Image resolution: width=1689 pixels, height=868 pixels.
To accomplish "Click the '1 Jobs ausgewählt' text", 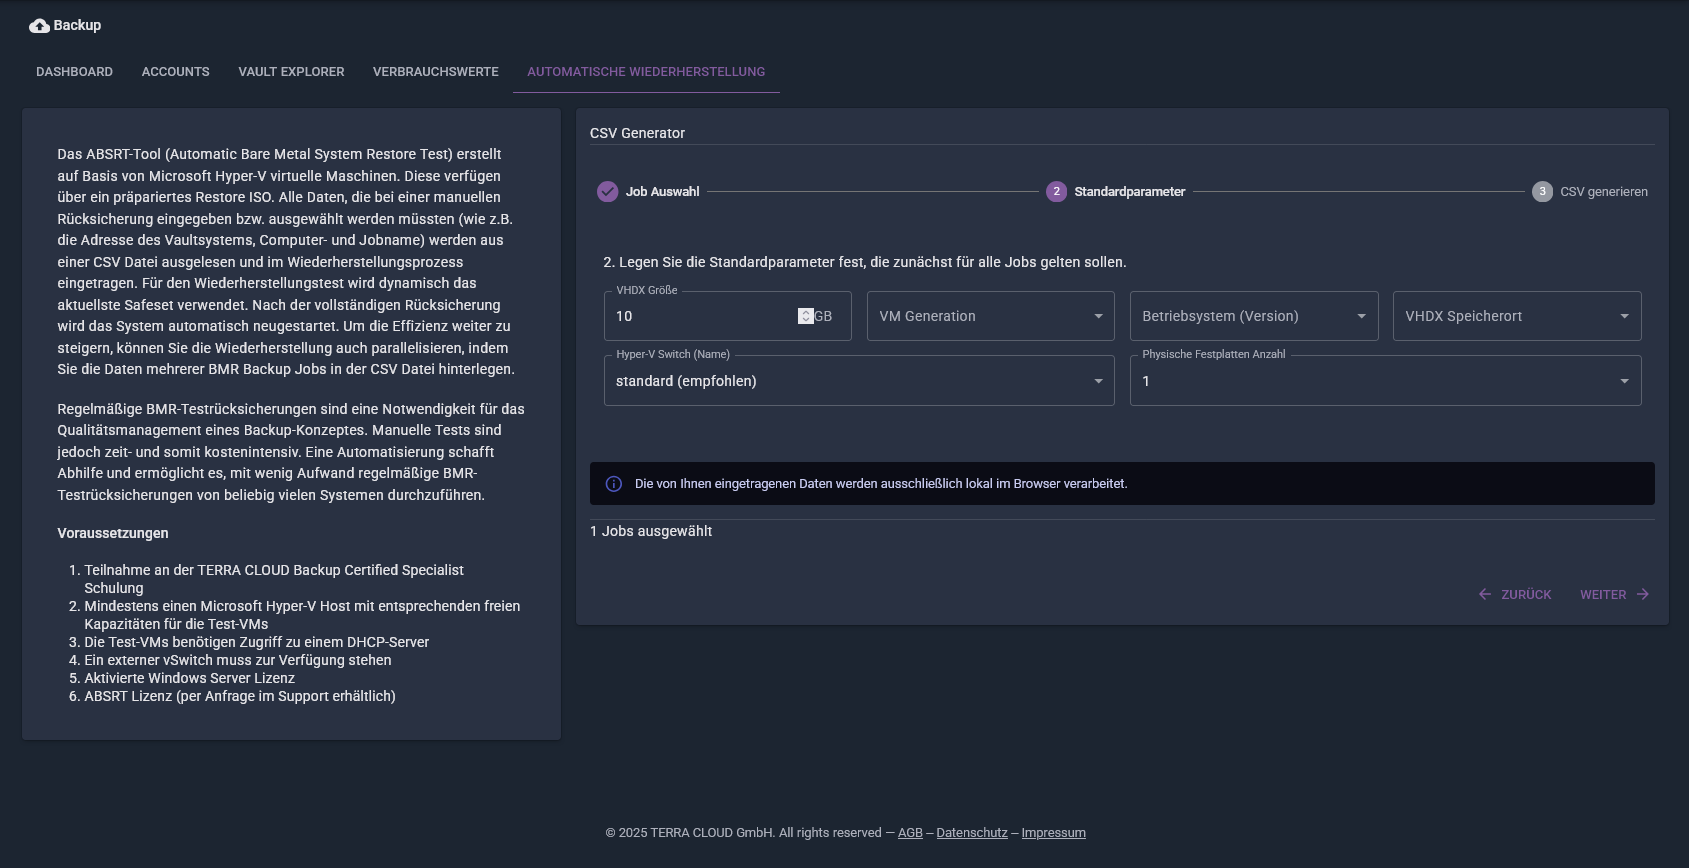I will point(651,531).
